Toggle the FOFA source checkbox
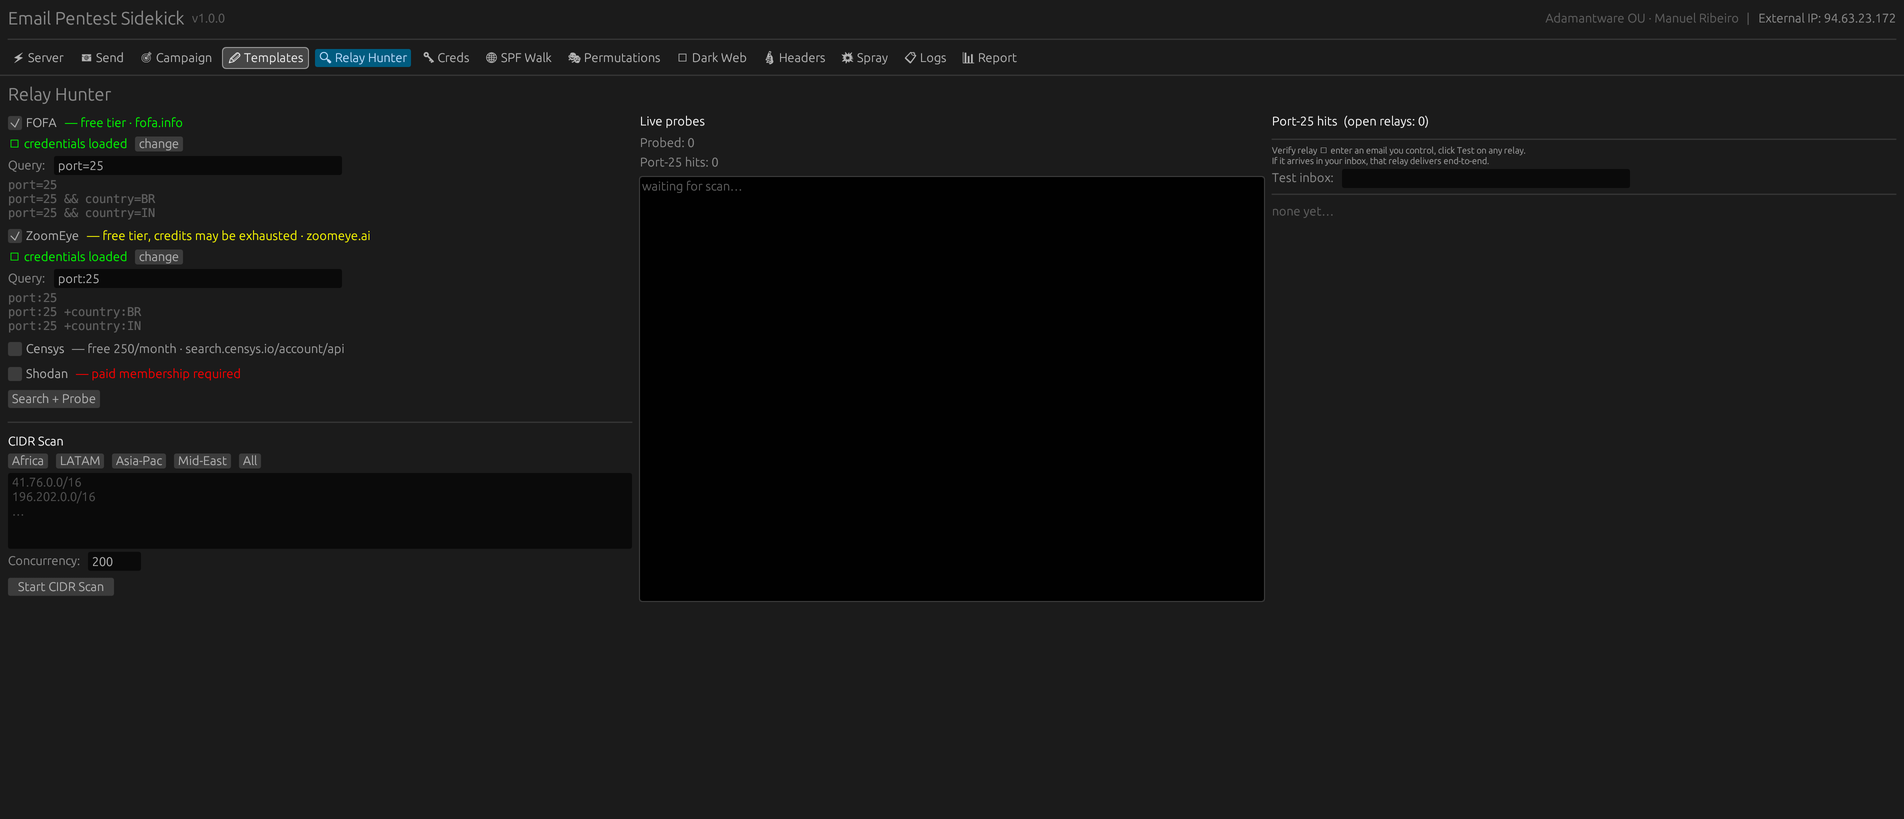 (15, 123)
